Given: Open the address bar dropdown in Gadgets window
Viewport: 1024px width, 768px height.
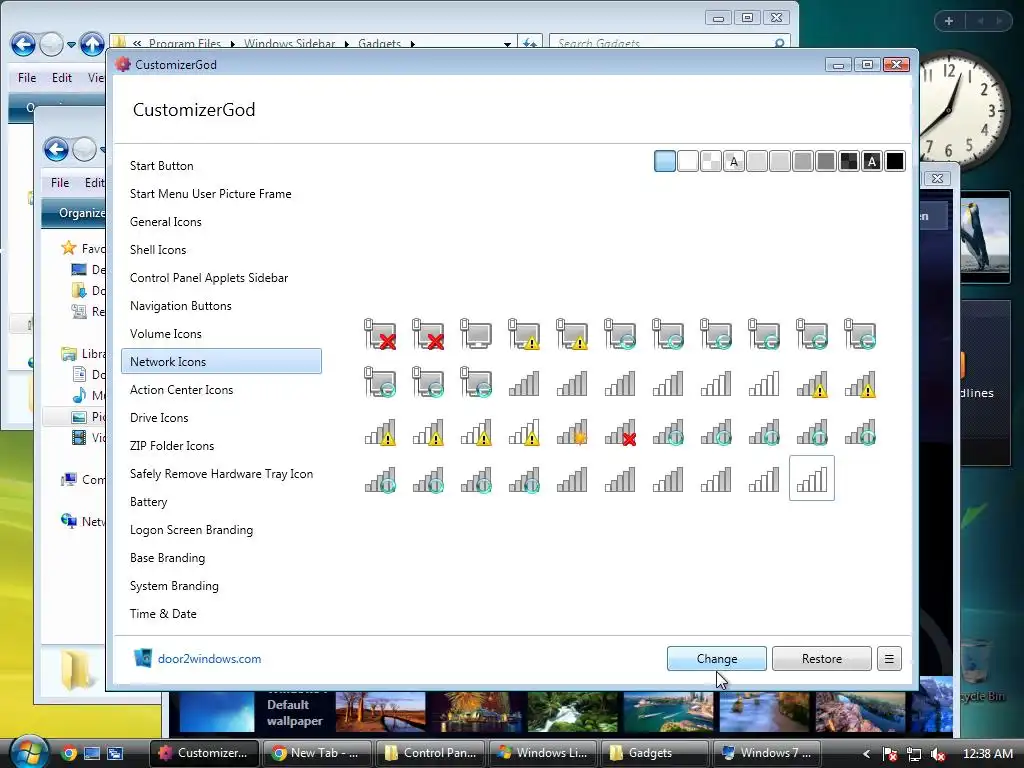Looking at the screenshot, I should pyautogui.click(x=507, y=44).
